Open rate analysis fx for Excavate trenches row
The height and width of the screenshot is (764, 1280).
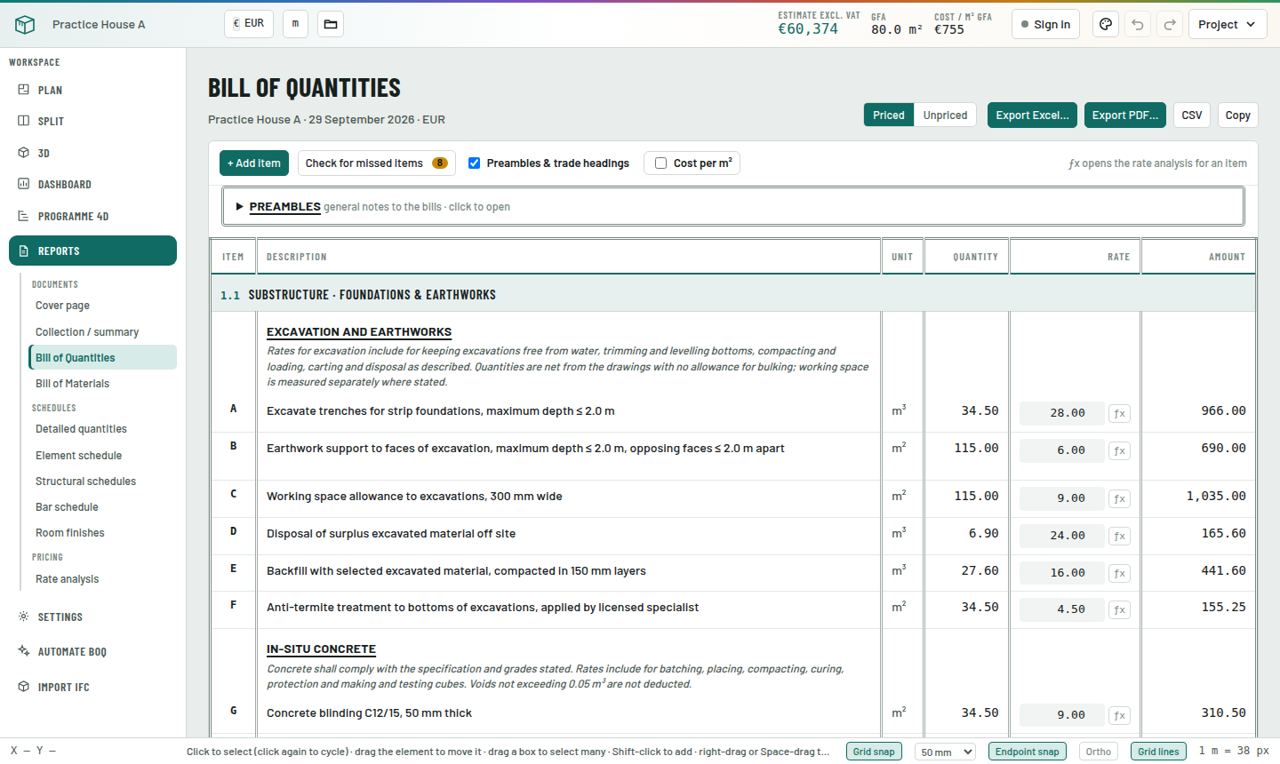(1119, 413)
